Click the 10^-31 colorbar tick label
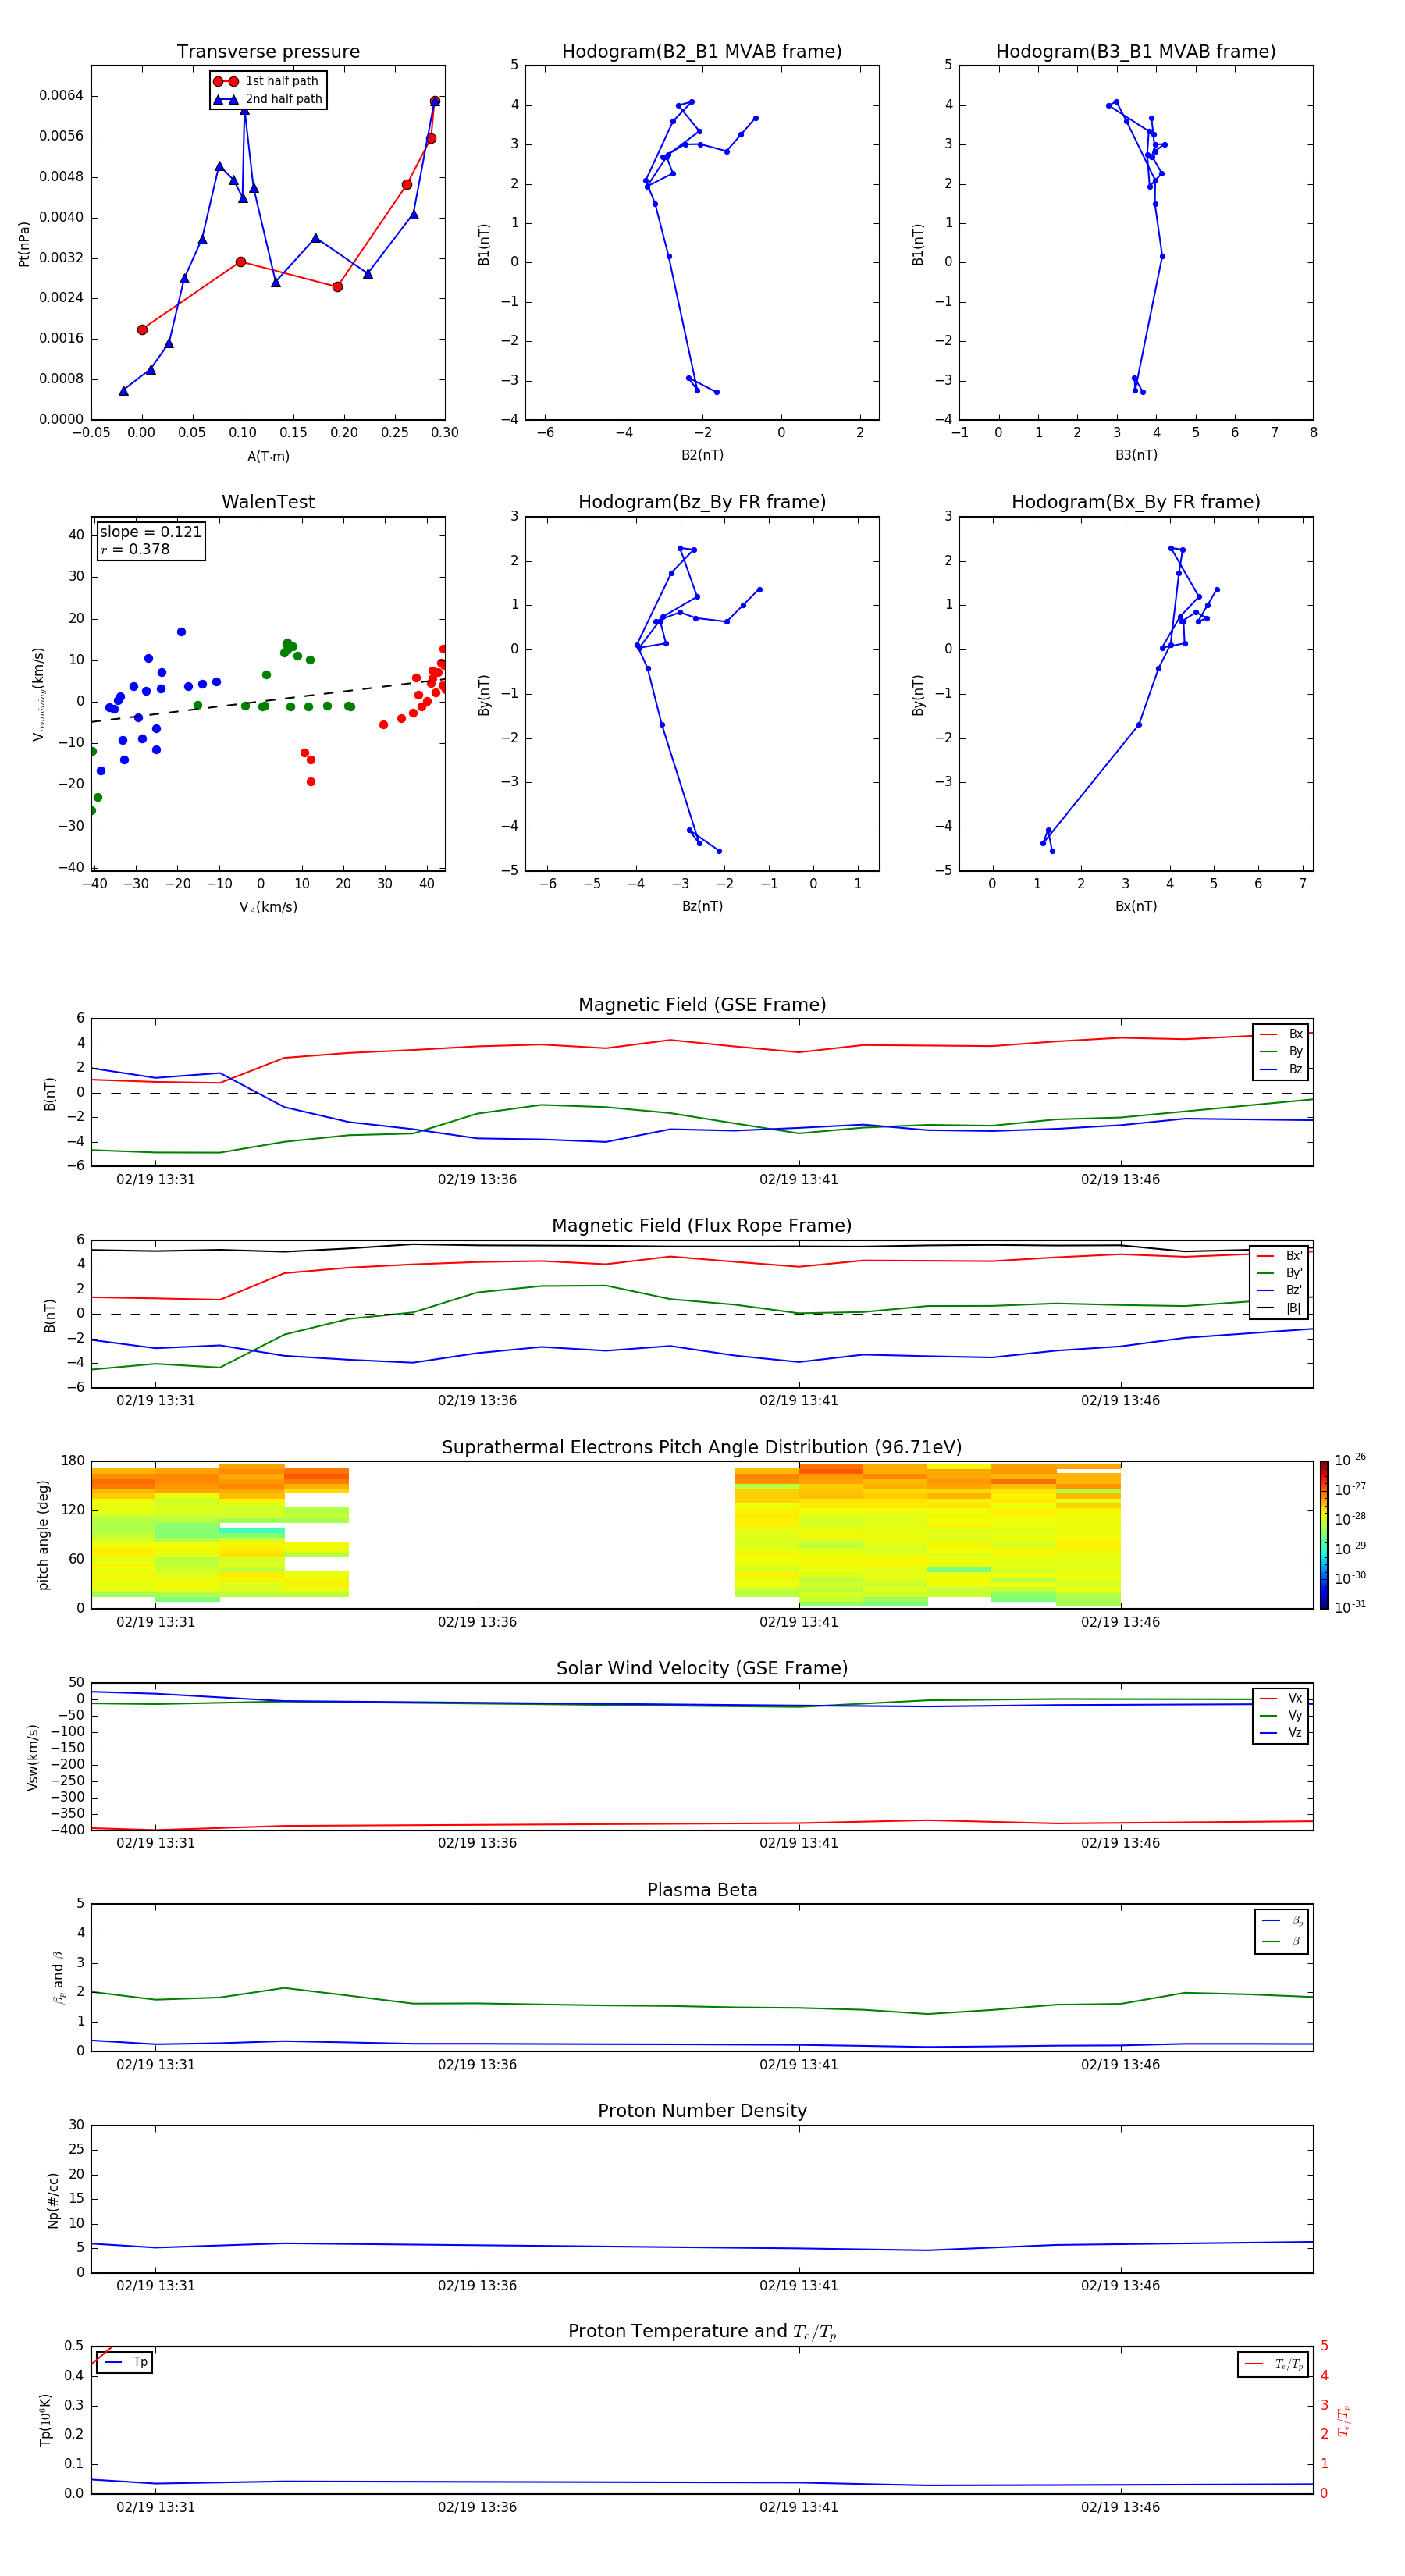1405x2576 pixels. click(x=1349, y=1607)
